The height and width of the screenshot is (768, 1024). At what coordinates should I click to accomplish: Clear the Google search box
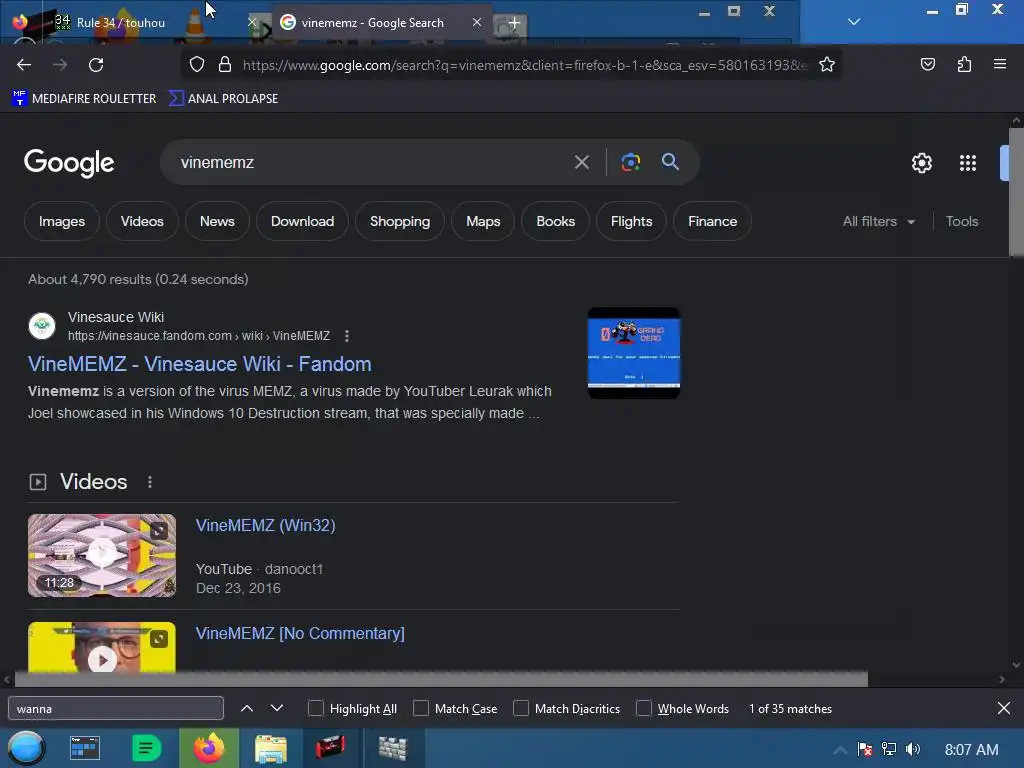581,162
